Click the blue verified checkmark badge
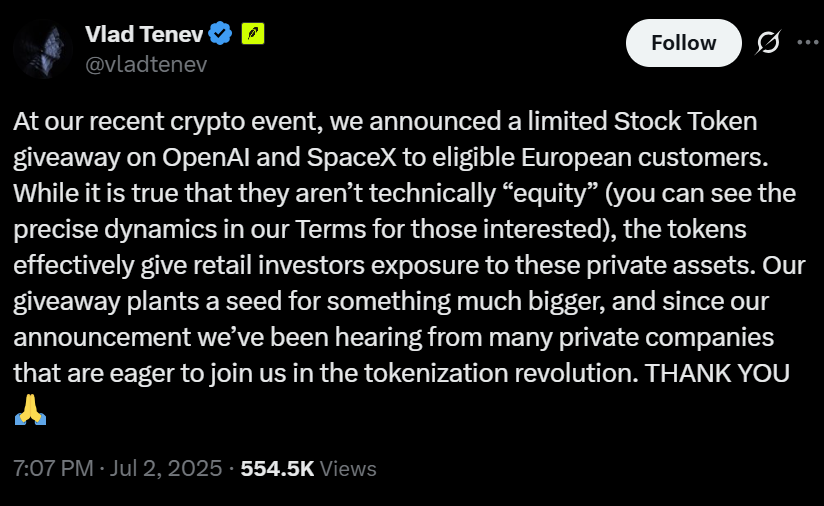 click(221, 34)
